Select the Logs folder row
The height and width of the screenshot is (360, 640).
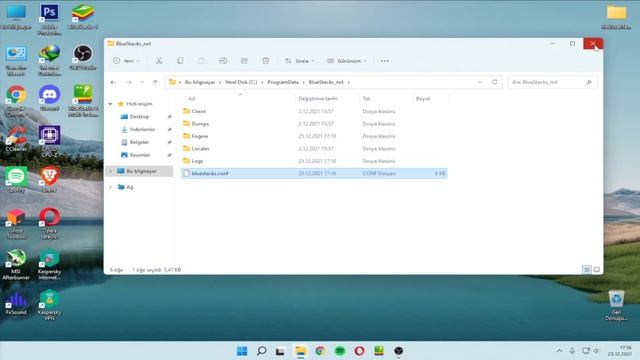[314, 161]
